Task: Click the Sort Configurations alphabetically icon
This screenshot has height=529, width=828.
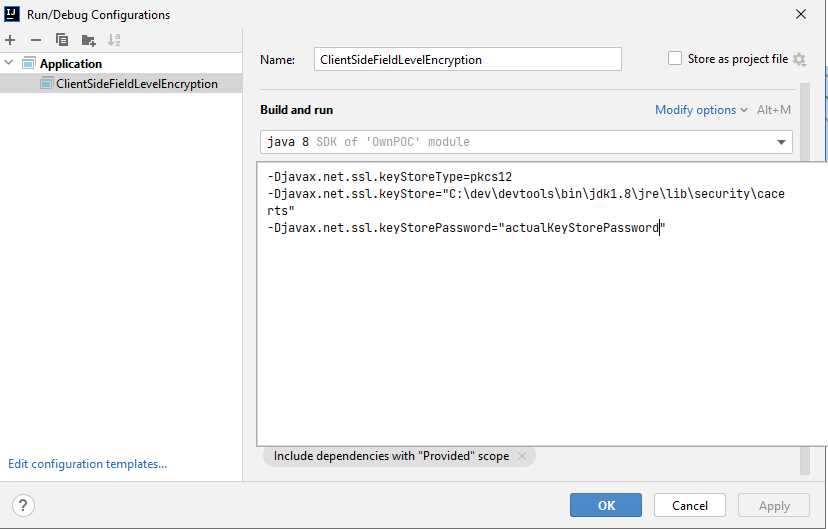Action: (114, 40)
